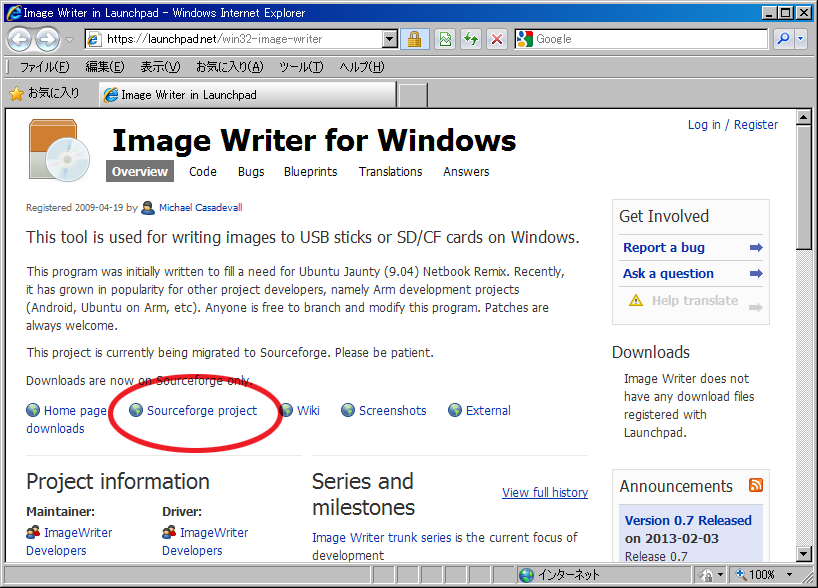Open the Blueprints tab
Image resolution: width=818 pixels, height=588 pixels.
310,172
